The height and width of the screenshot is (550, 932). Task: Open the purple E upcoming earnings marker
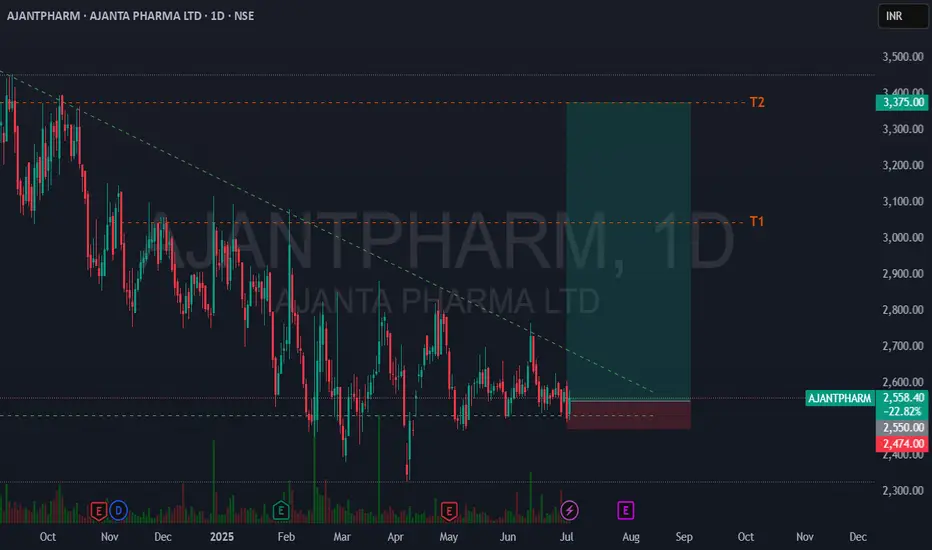(625, 510)
